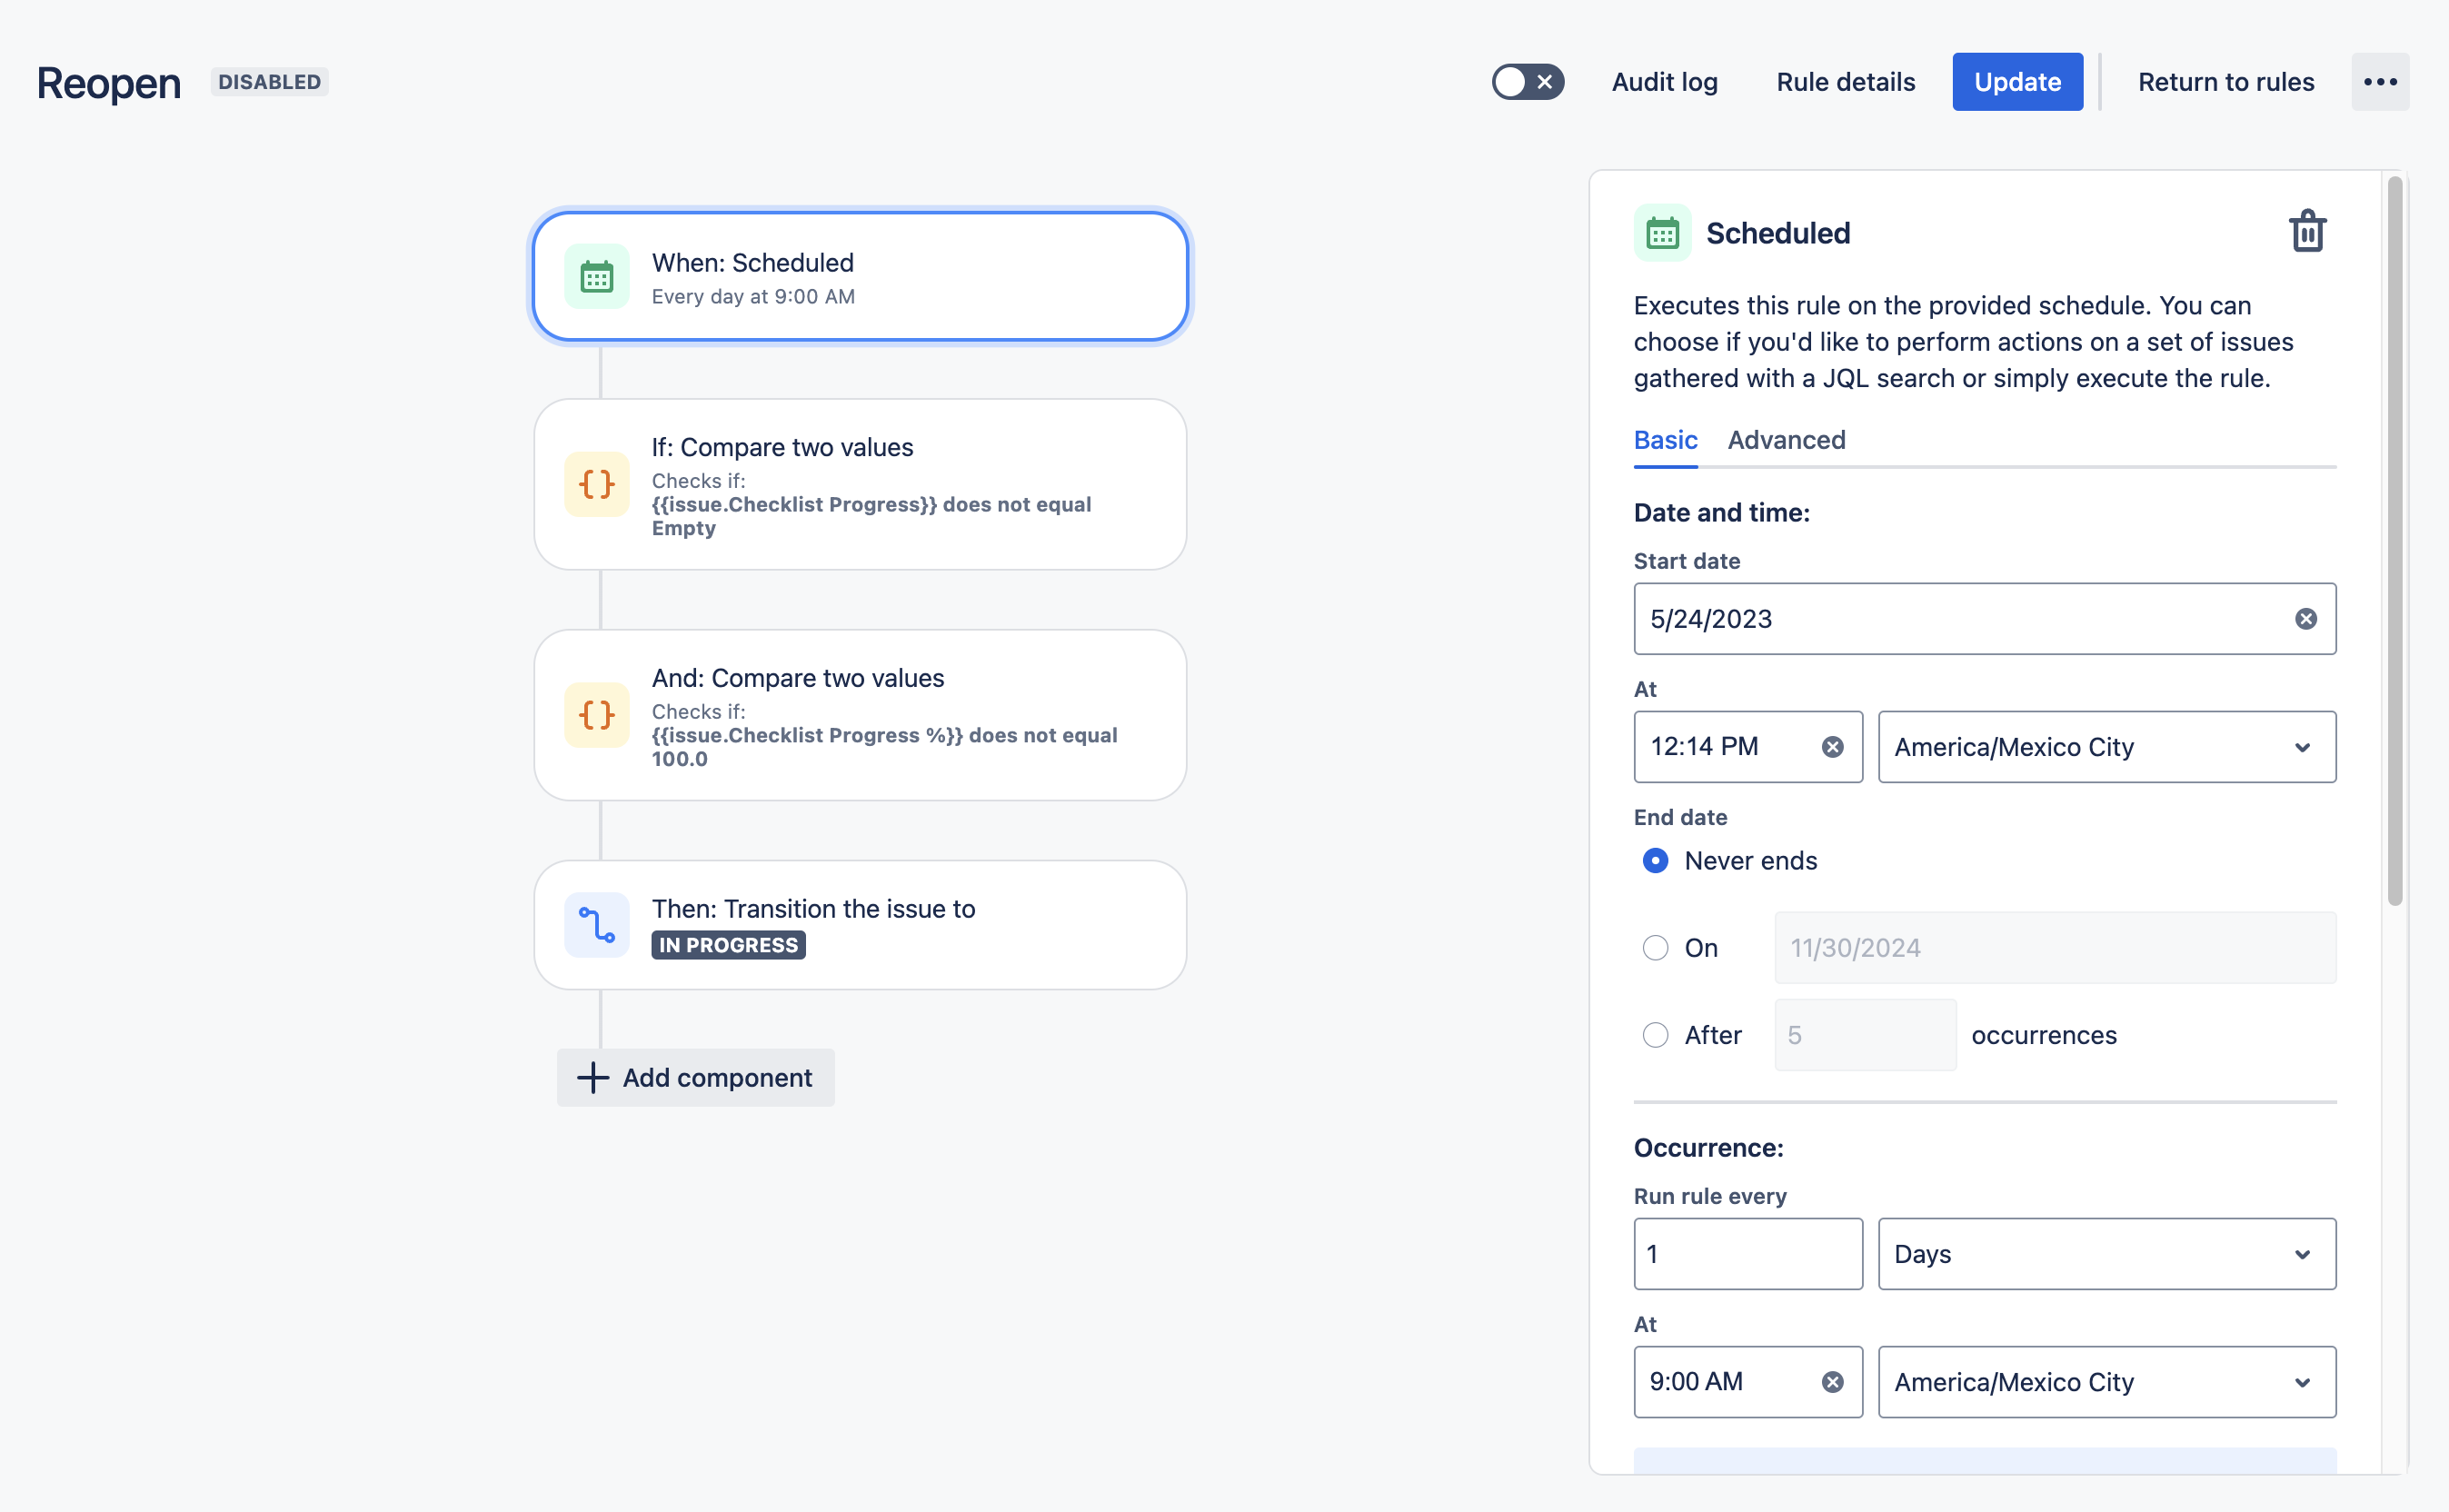Open the Audit log
The width and height of the screenshot is (2449, 1512).
(x=1664, y=82)
